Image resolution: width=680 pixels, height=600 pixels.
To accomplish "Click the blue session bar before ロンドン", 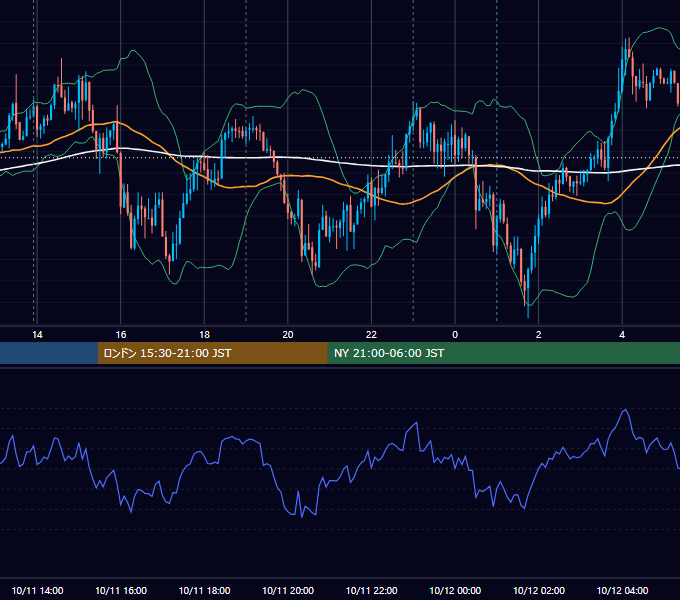I will coord(49,353).
